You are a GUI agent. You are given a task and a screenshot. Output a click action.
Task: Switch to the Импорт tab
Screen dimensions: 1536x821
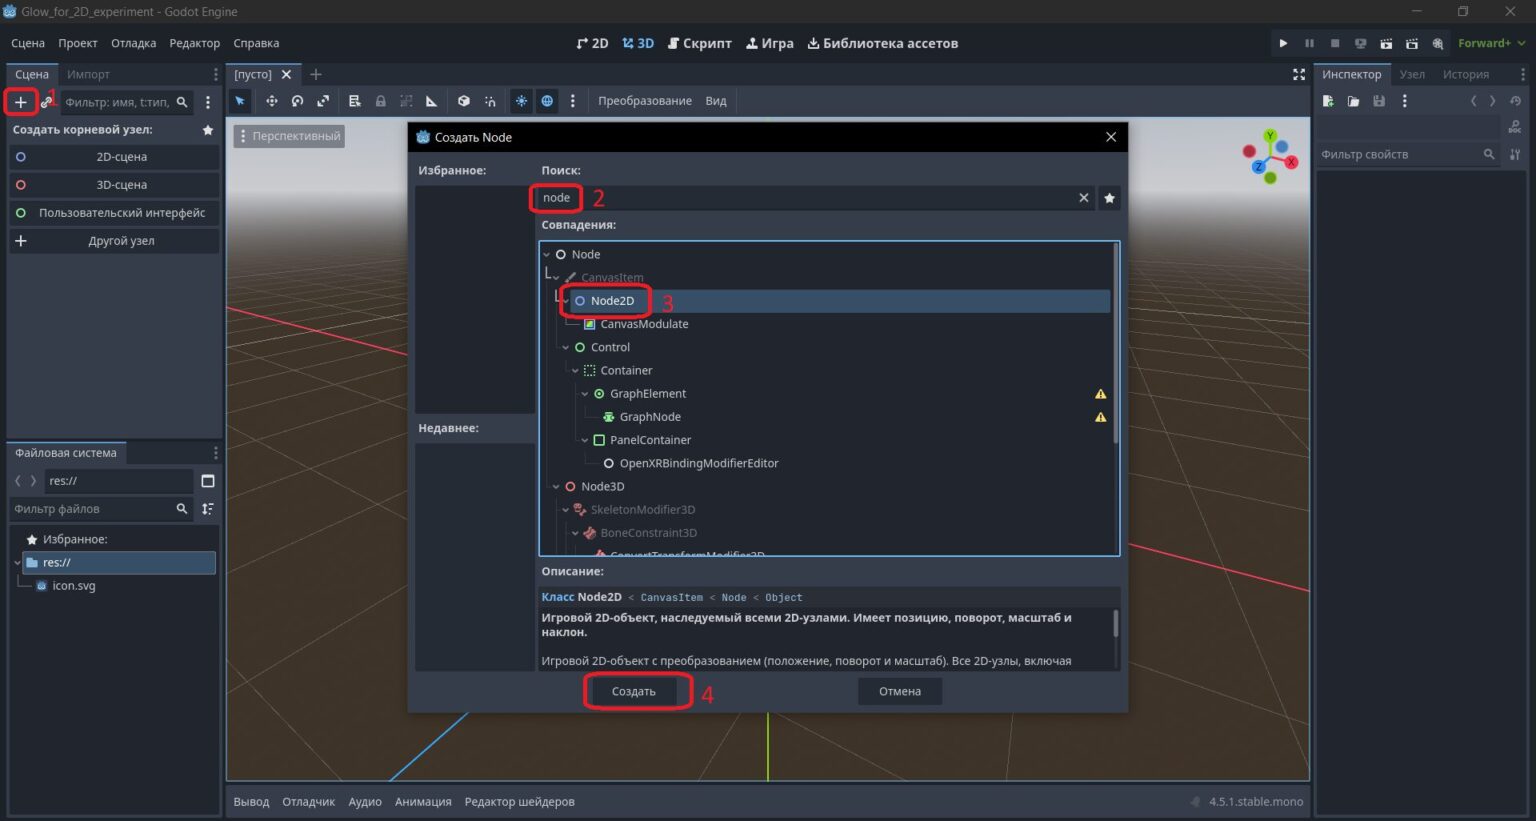(88, 74)
